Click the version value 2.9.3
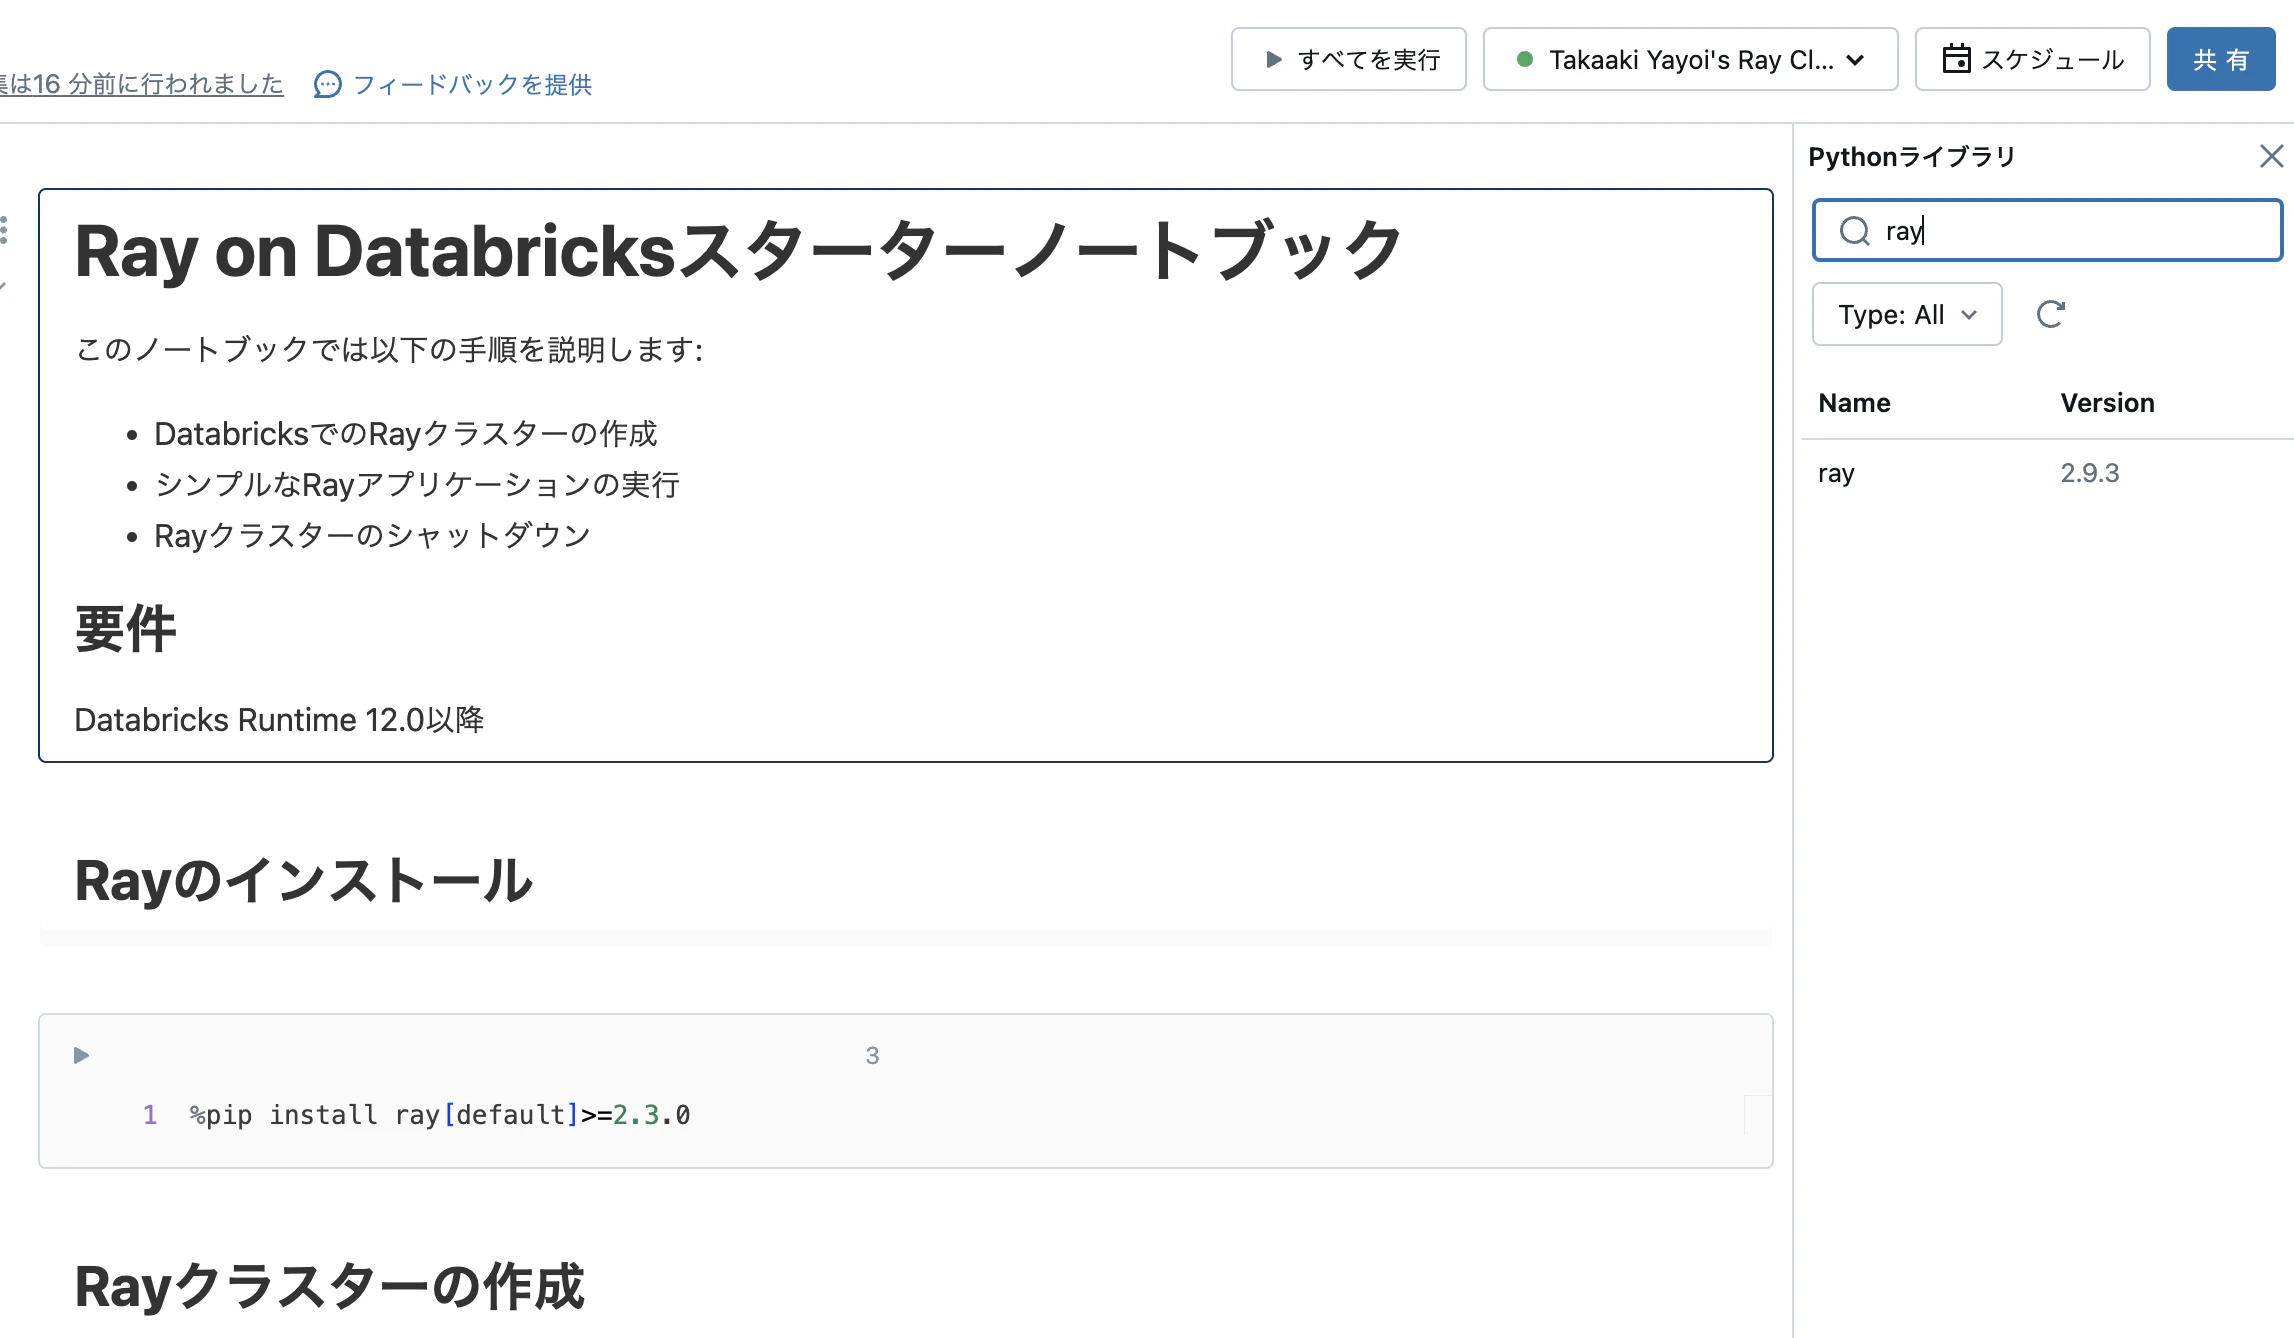Image resolution: width=2294 pixels, height=1338 pixels. tap(2089, 473)
